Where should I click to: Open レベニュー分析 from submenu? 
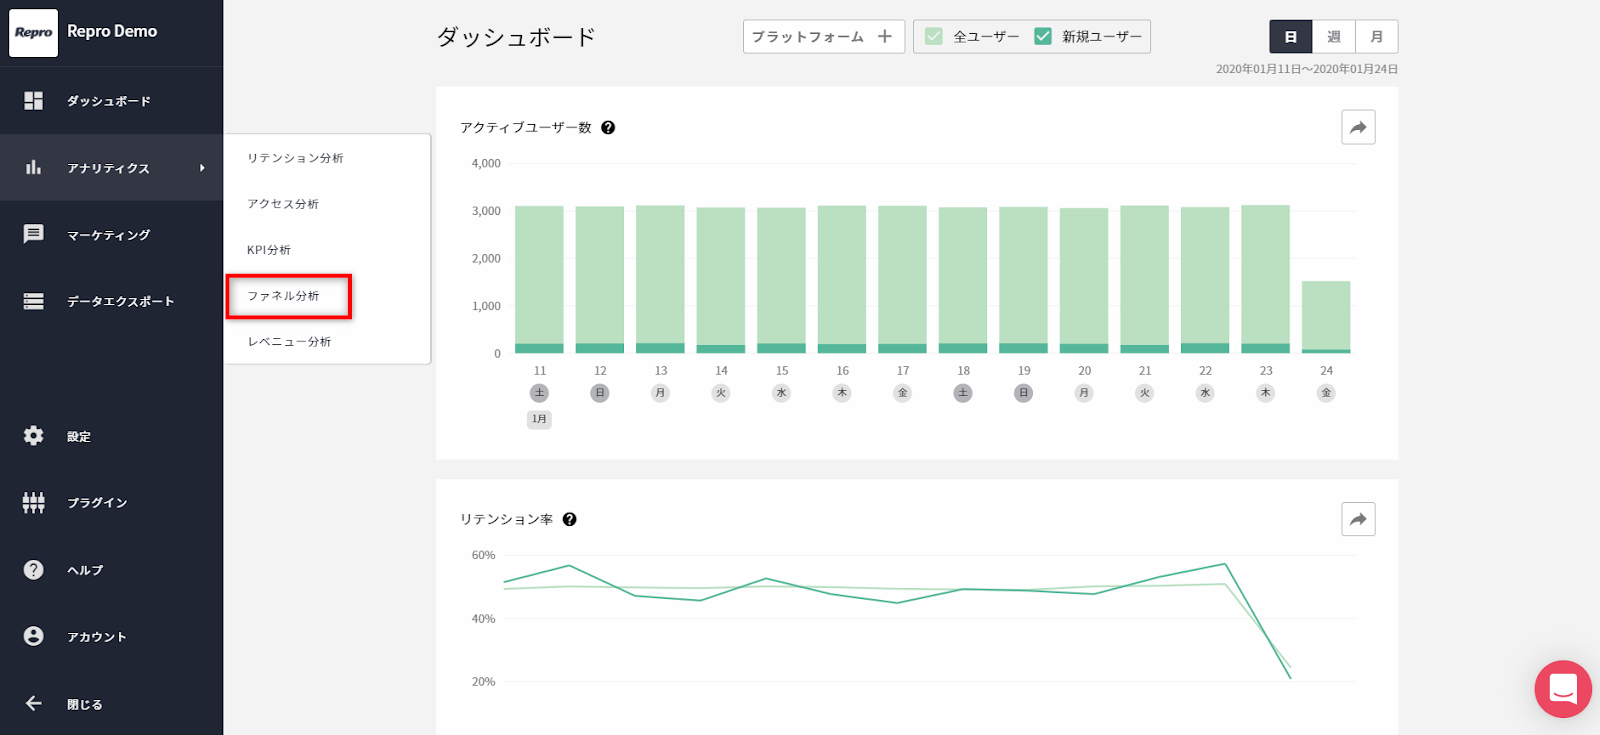[x=289, y=342]
